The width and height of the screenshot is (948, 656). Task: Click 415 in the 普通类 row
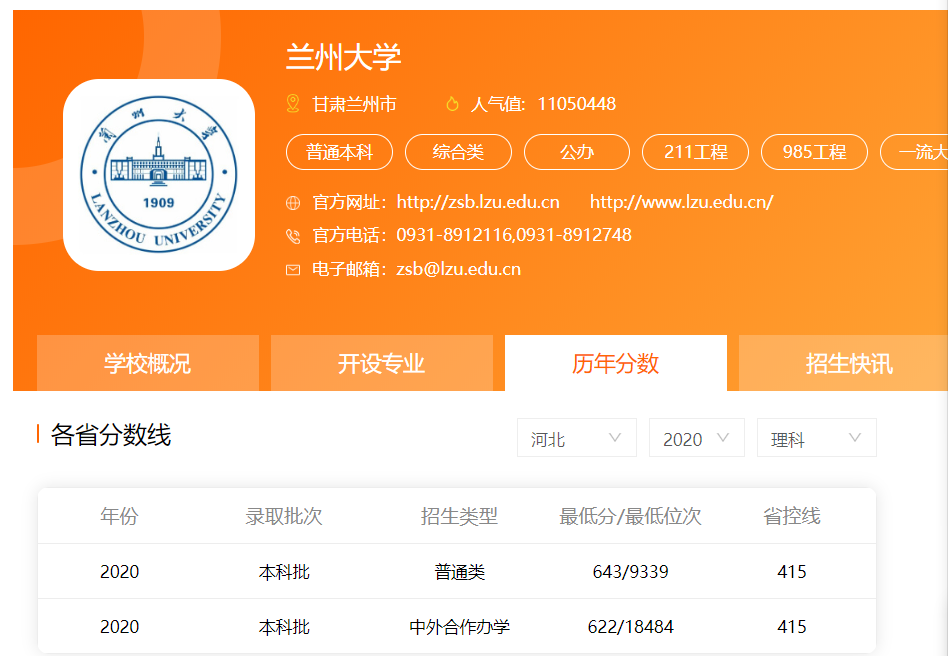[791, 572]
